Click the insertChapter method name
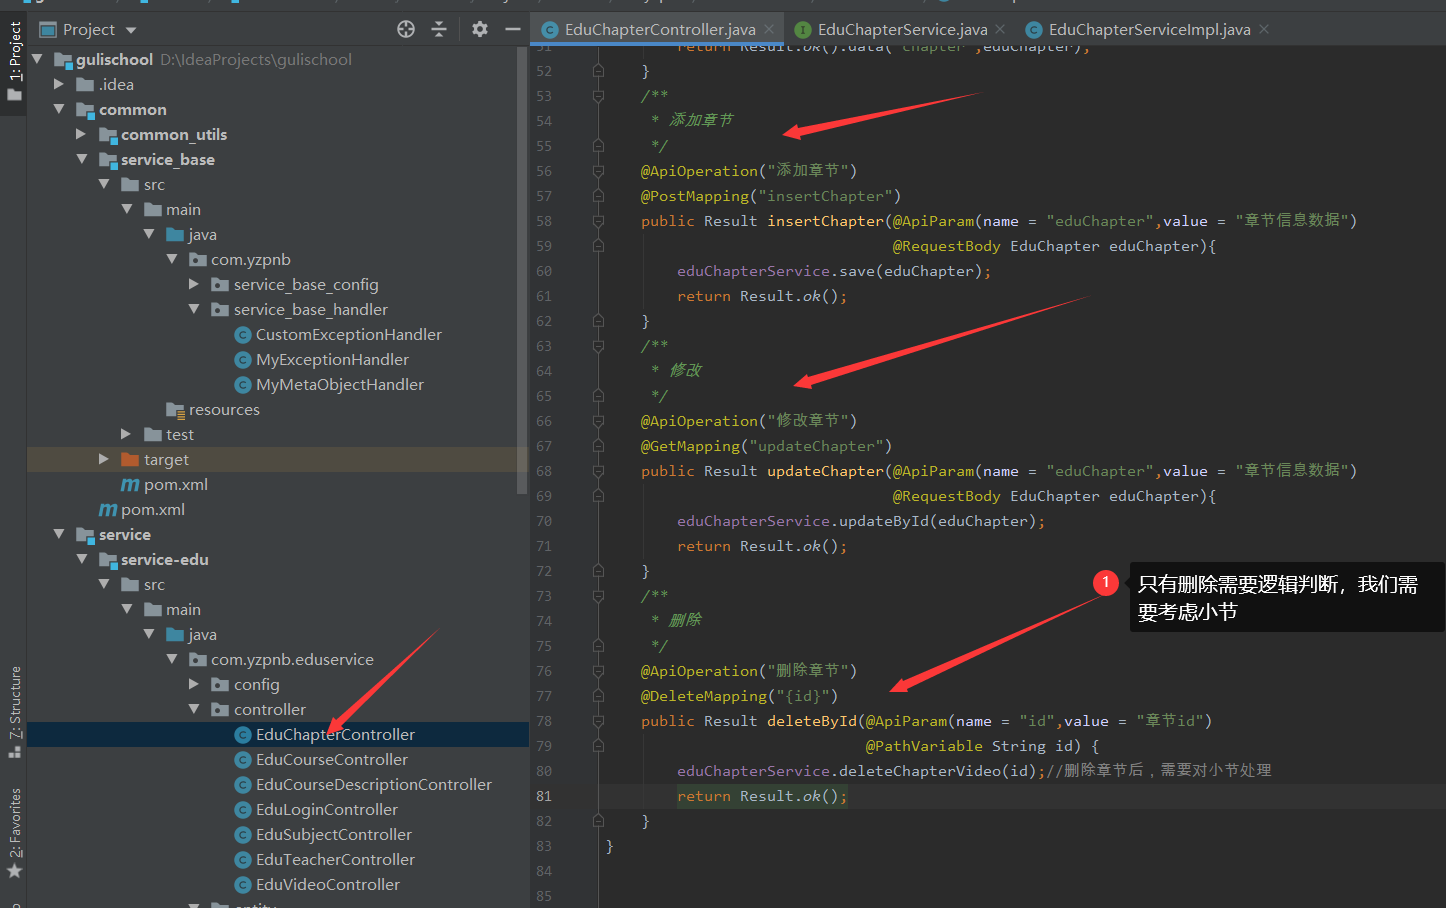This screenshot has width=1446, height=908. tap(826, 221)
